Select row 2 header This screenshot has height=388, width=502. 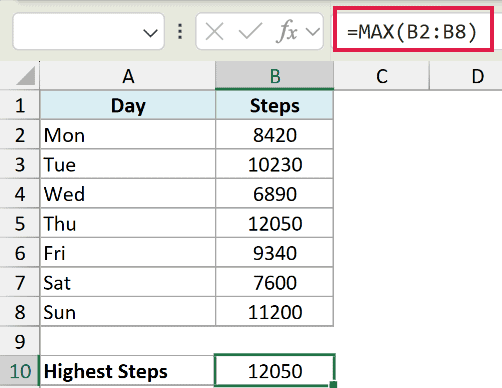point(20,135)
